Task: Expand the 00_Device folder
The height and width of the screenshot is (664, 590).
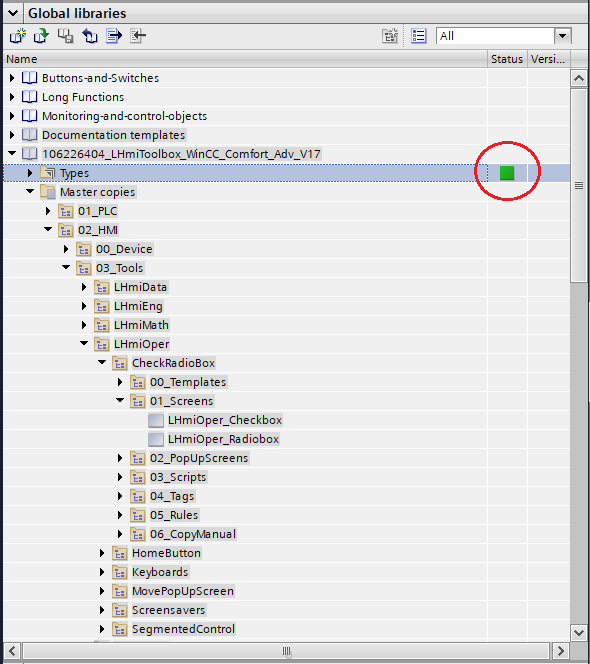Action: click(x=66, y=249)
